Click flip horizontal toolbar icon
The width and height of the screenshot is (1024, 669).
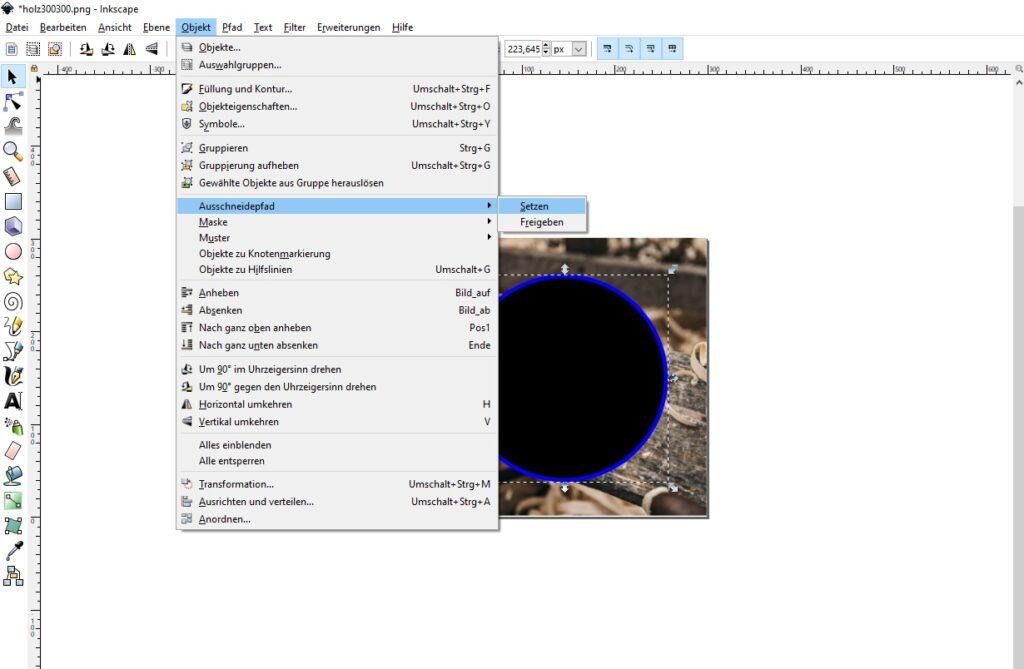click(130, 49)
